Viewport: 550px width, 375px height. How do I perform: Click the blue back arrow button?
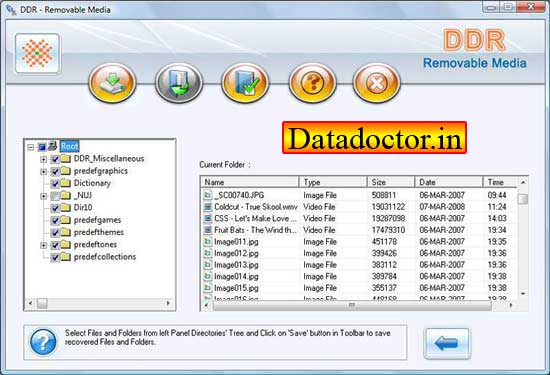(447, 343)
